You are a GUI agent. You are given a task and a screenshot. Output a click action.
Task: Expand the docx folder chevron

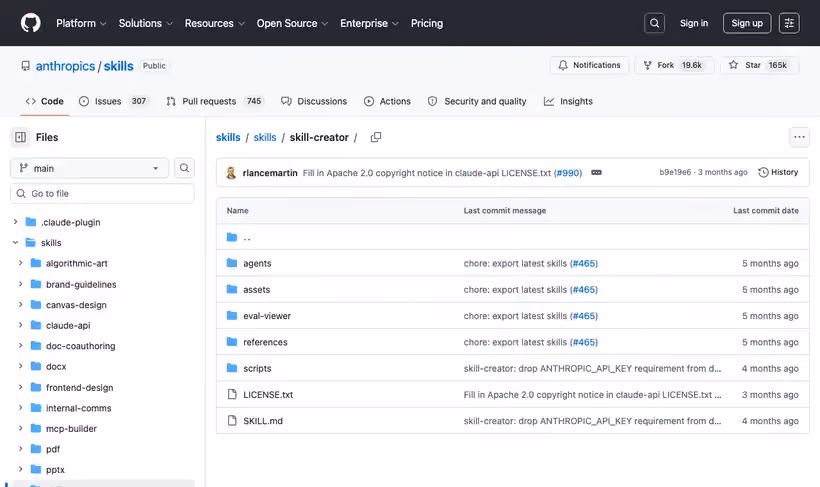(x=20, y=366)
